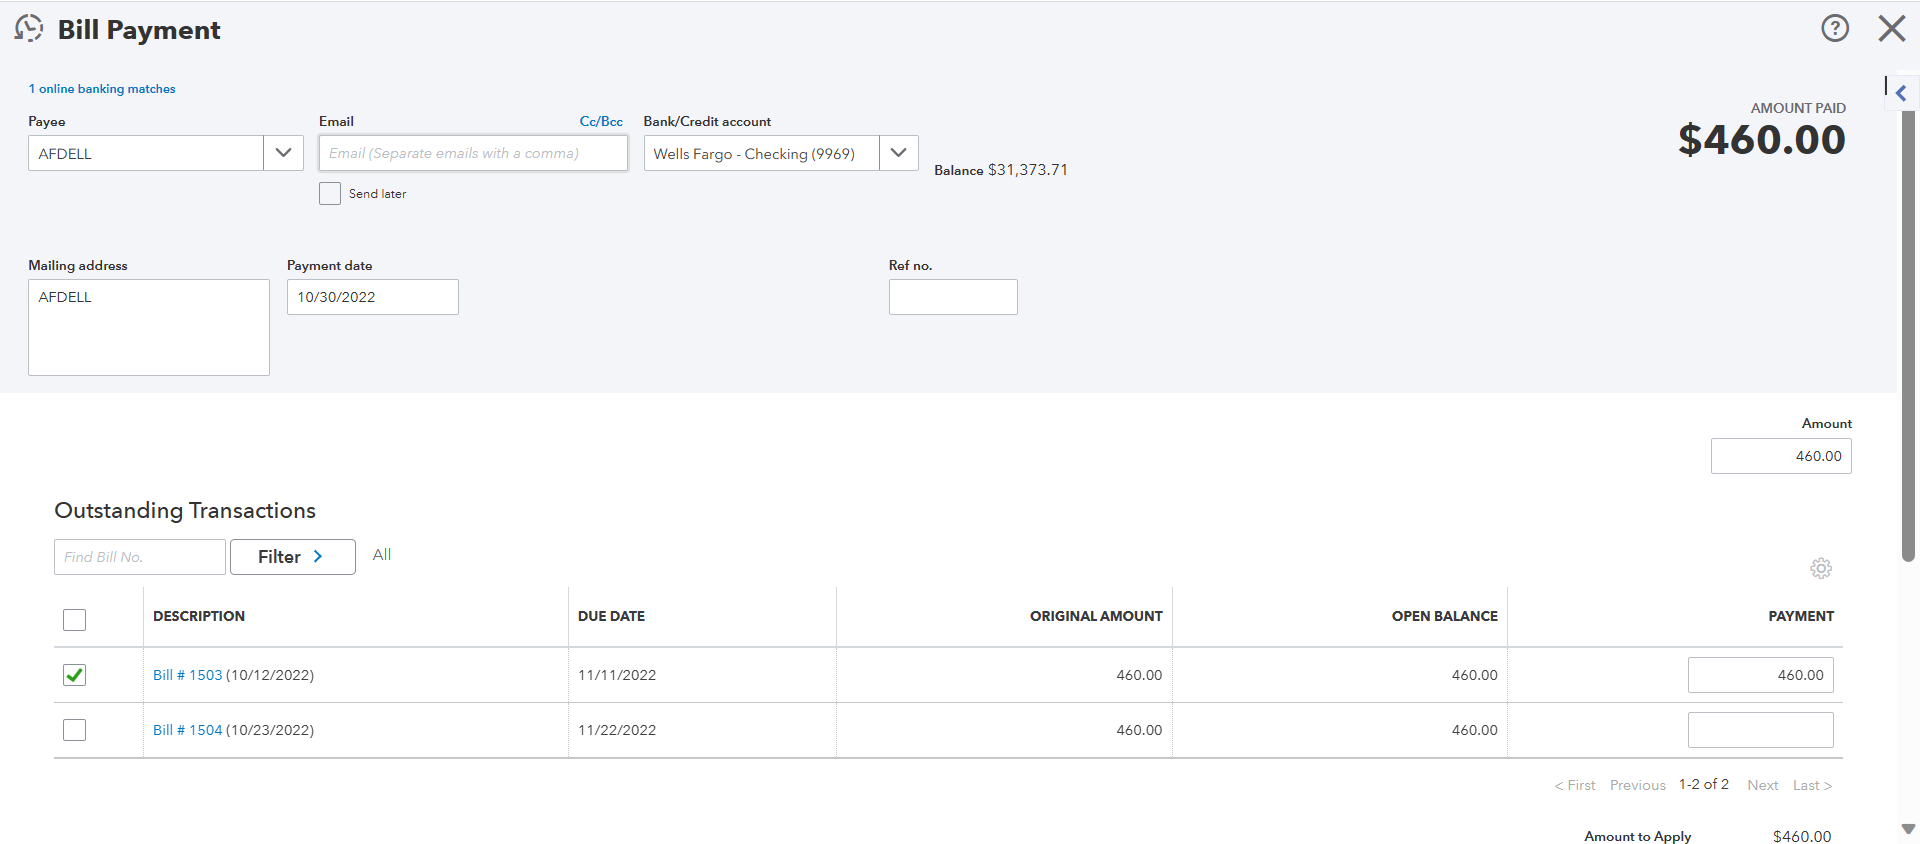
Task: Click the Mailing address text box
Action: tap(149, 327)
